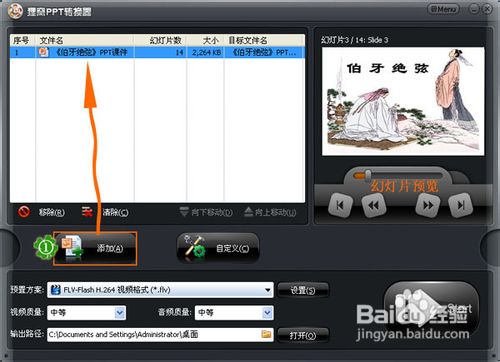The width and height of the screenshot is (500, 362).
Task: Click the Start conversion button
Action: [432, 309]
